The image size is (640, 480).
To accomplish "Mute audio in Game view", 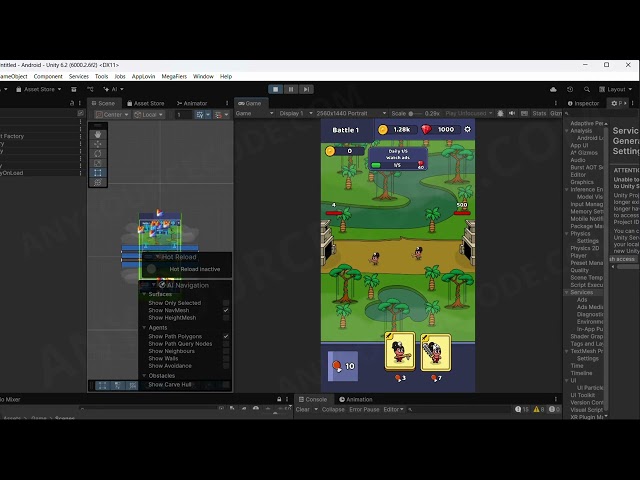I will click(512, 113).
